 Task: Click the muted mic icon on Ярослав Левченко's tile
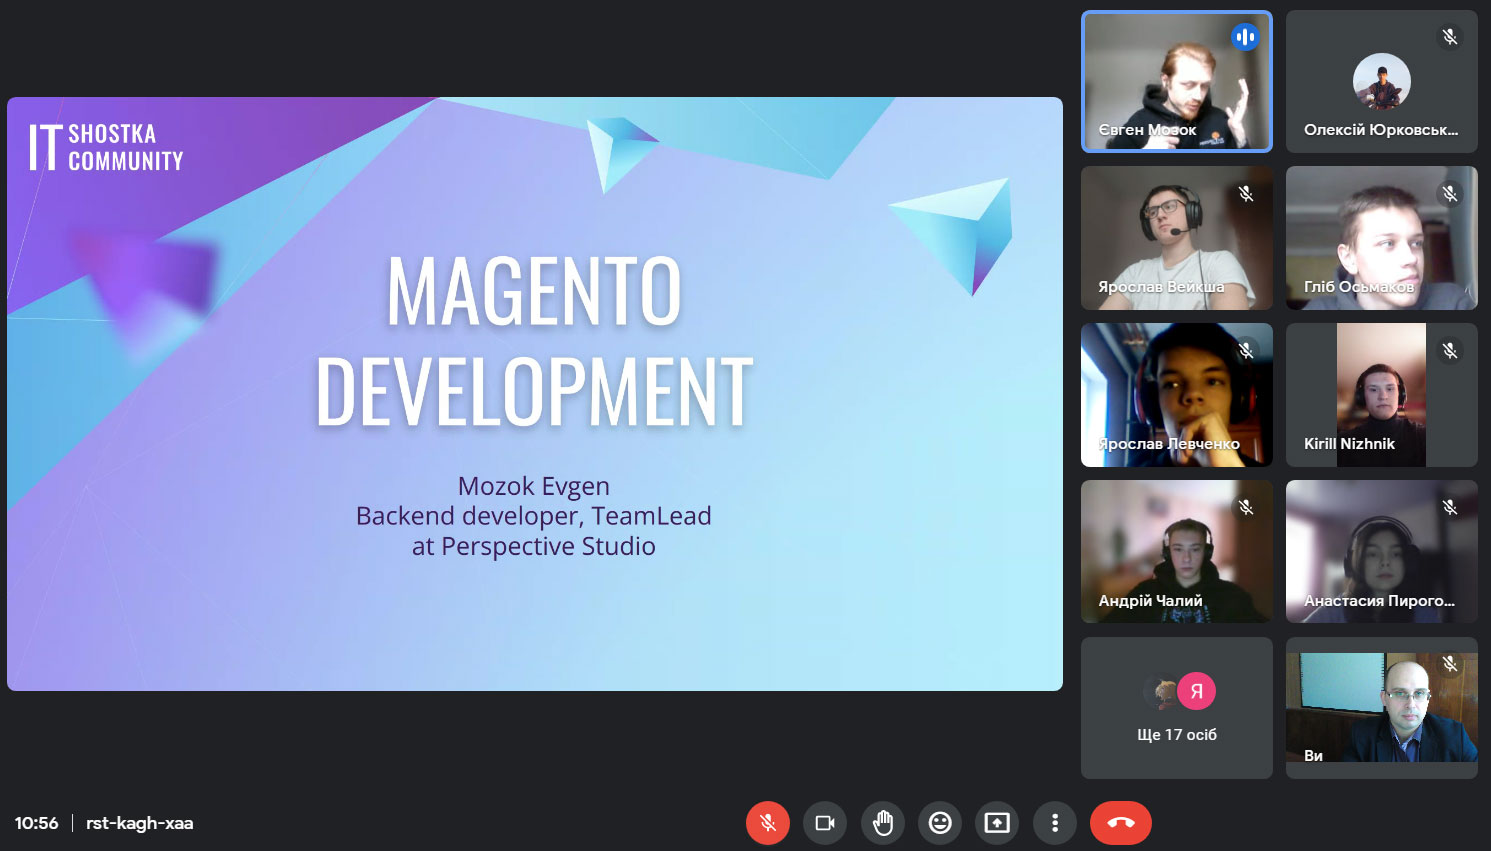(1246, 351)
